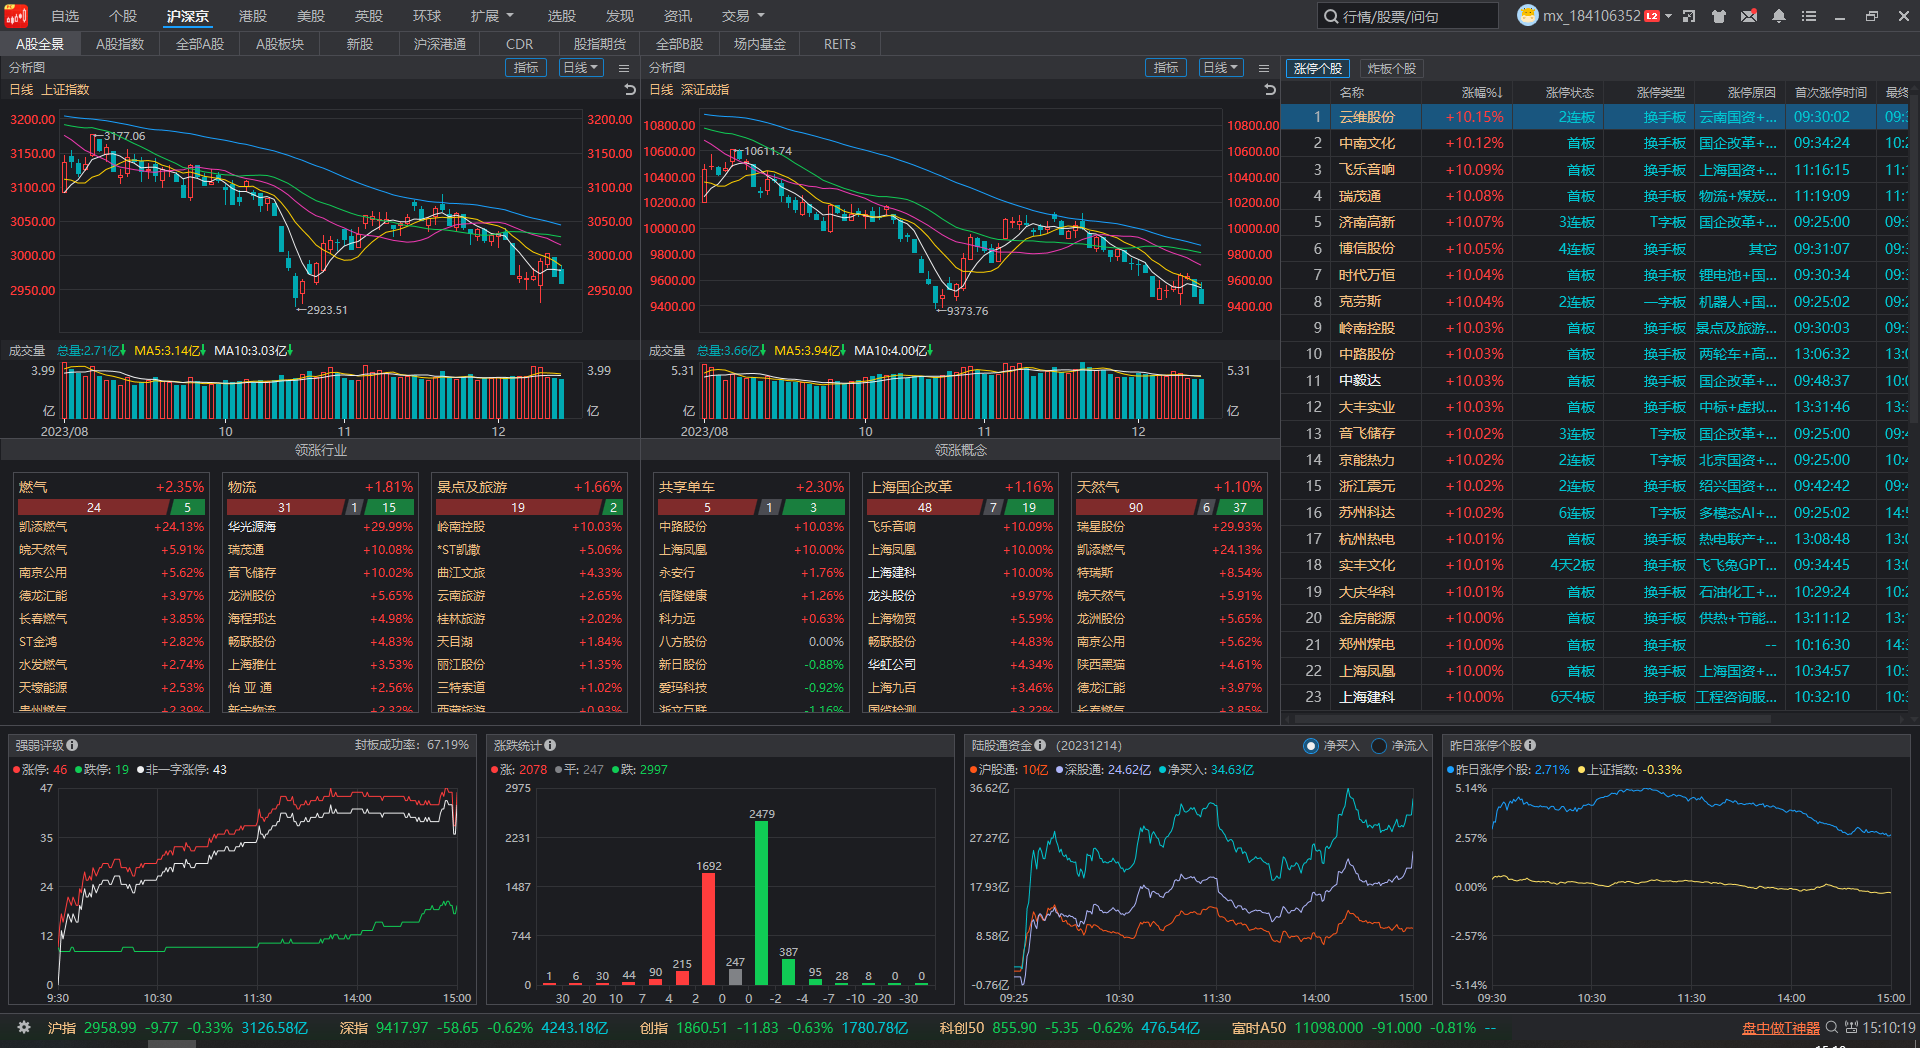Click the 涨停 table horizontal scrollbar

click(x=1534, y=718)
